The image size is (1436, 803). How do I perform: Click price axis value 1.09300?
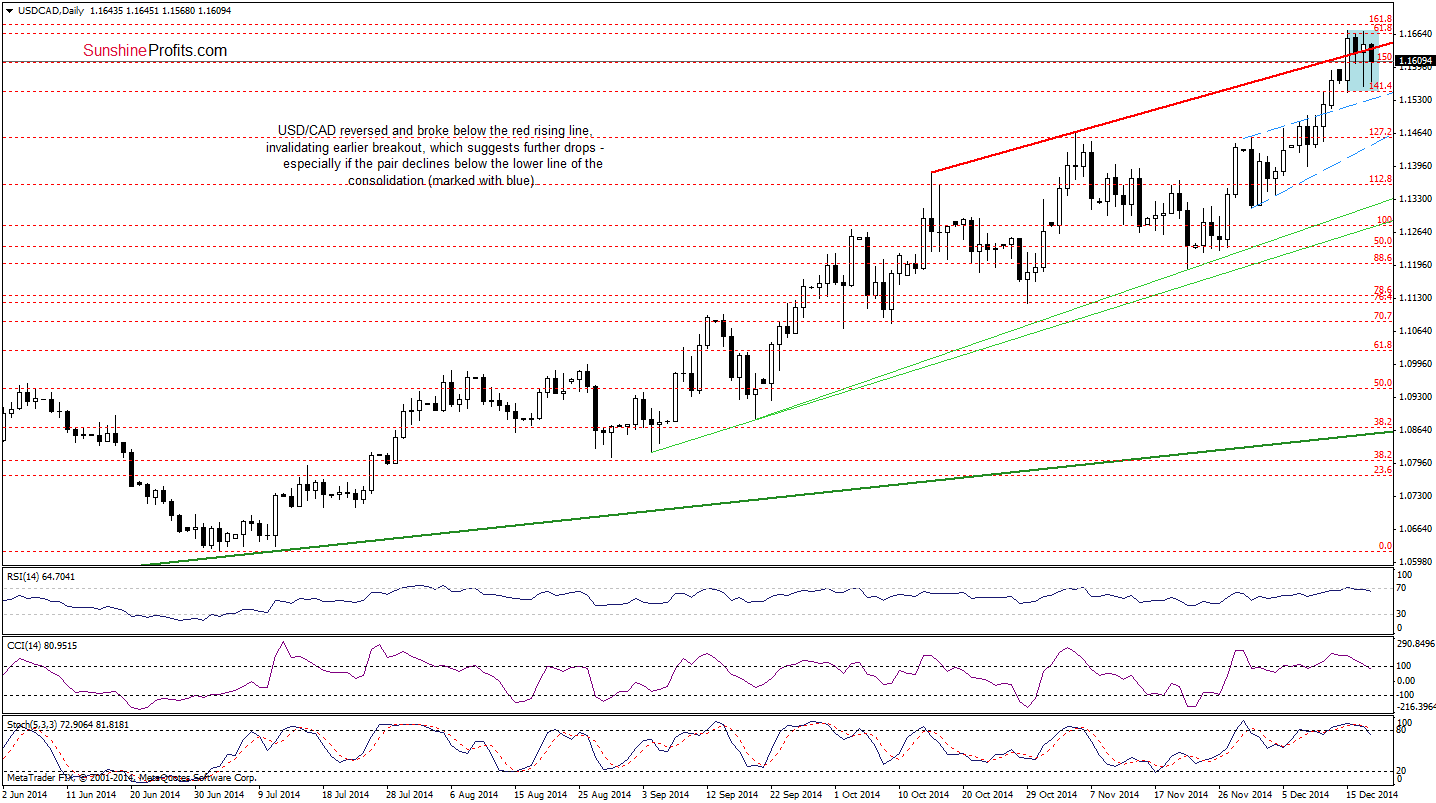click(x=1415, y=397)
